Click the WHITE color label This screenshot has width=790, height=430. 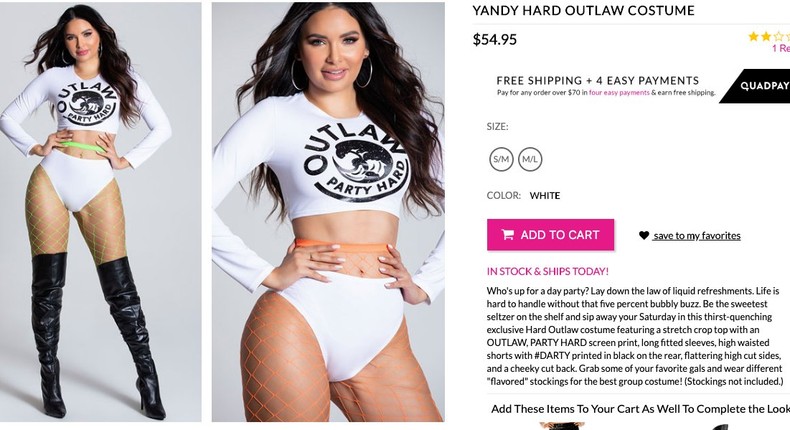[545, 196]
